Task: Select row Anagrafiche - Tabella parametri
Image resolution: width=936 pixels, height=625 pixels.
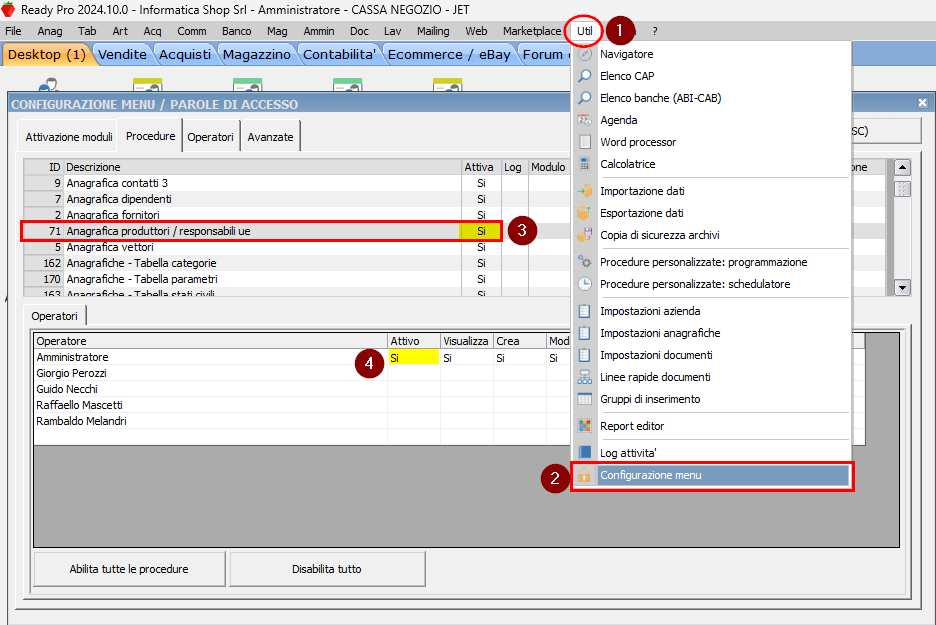Action: [x=263, y=279]
